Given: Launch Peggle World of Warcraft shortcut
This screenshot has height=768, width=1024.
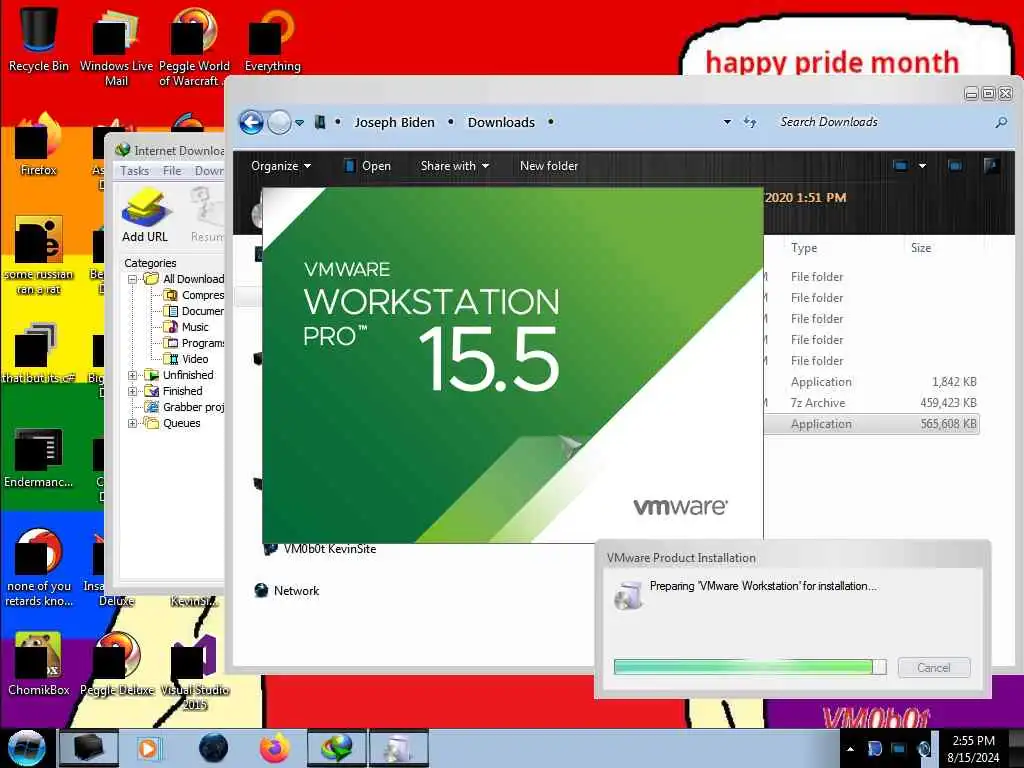Looking at the screenshot, I should [x=194, y=46].
